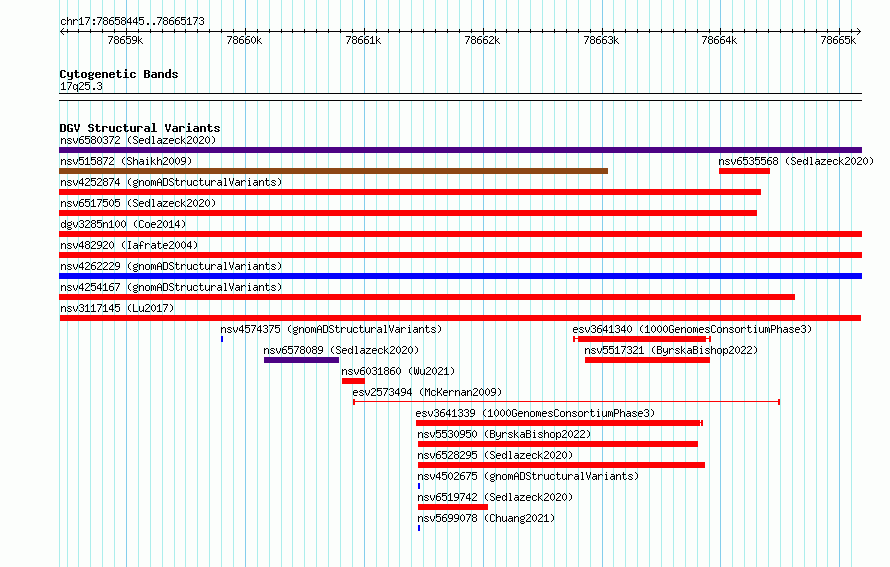Open nsv4502675 (gnomADStructuralVariants) label
This screenshot has height=567, width=890.
(528, 476)
